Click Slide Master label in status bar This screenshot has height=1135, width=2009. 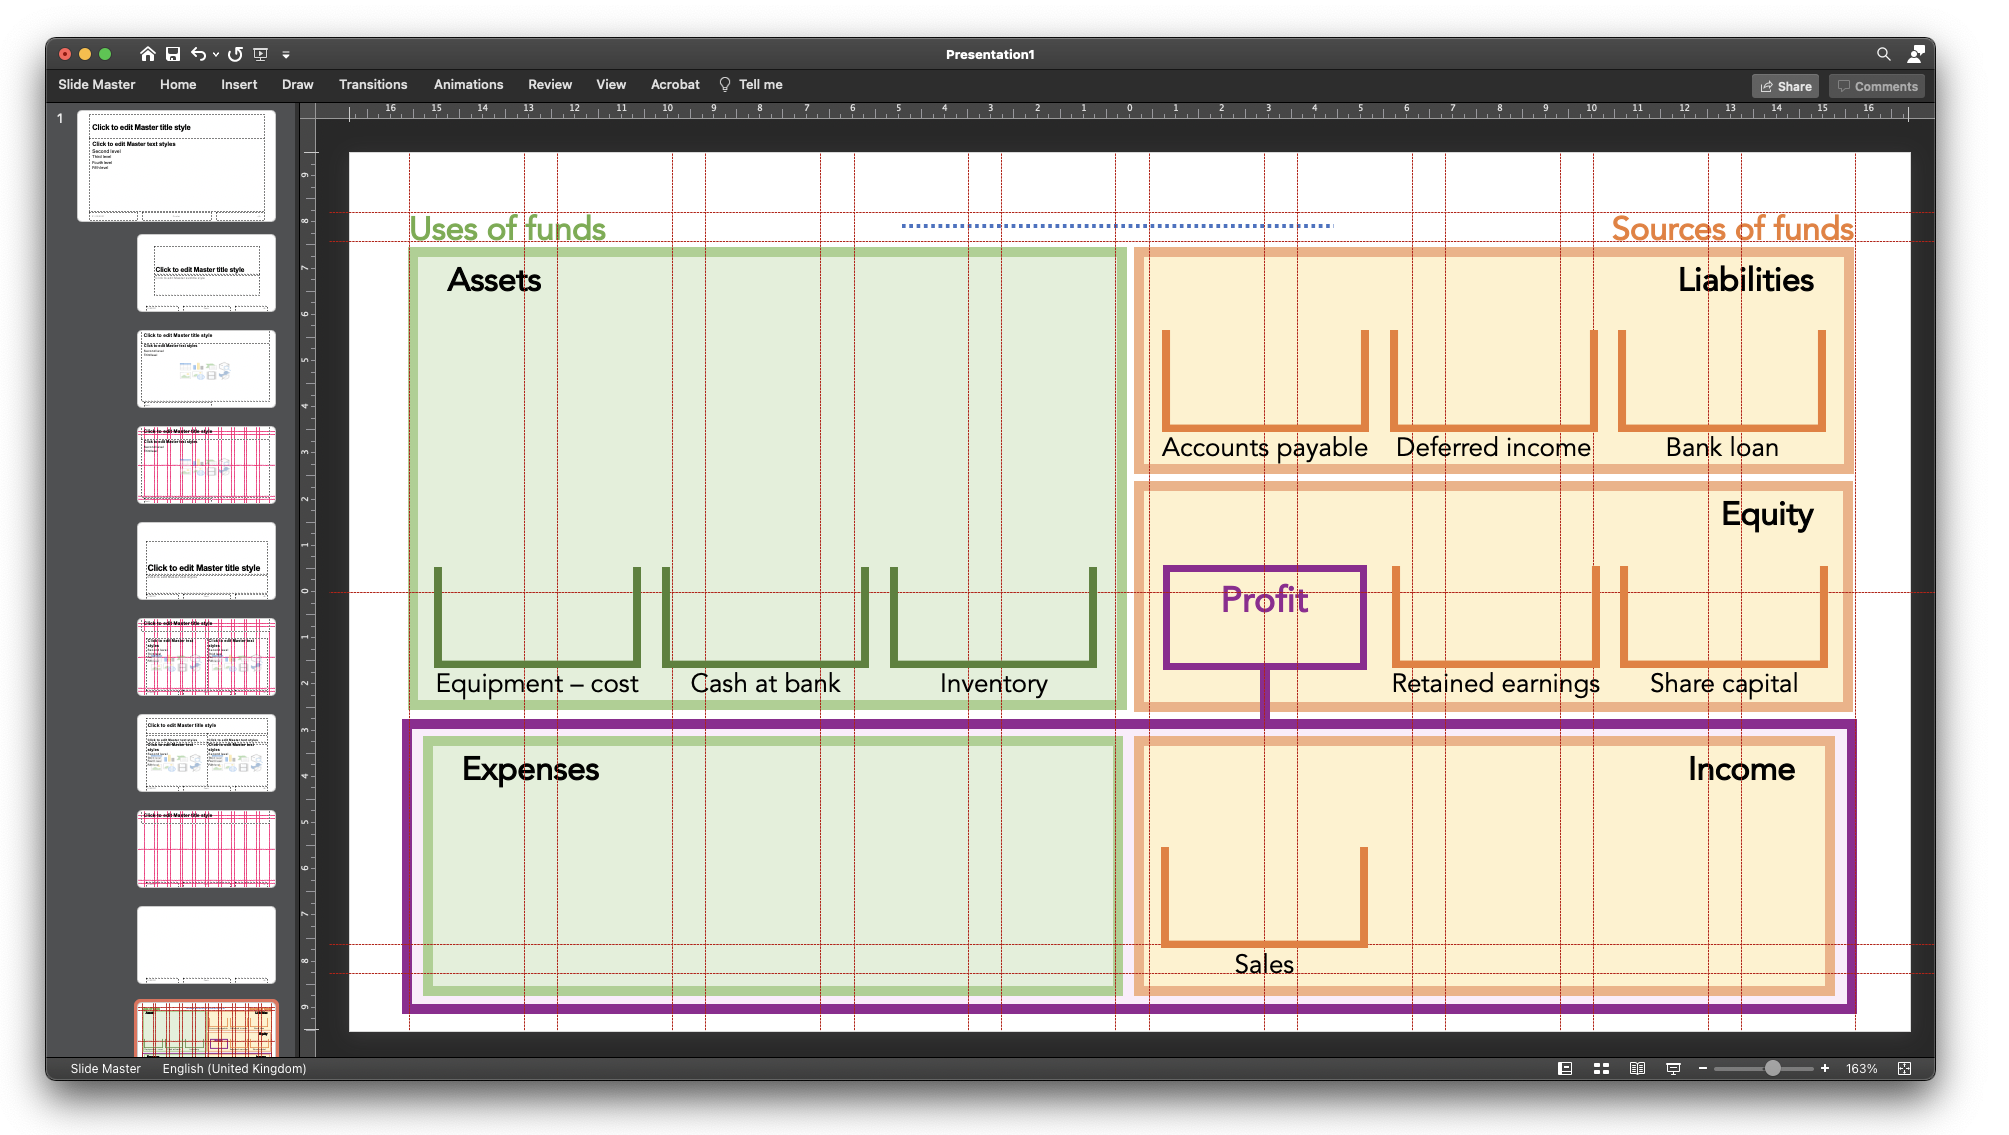tap(105, 1068)
